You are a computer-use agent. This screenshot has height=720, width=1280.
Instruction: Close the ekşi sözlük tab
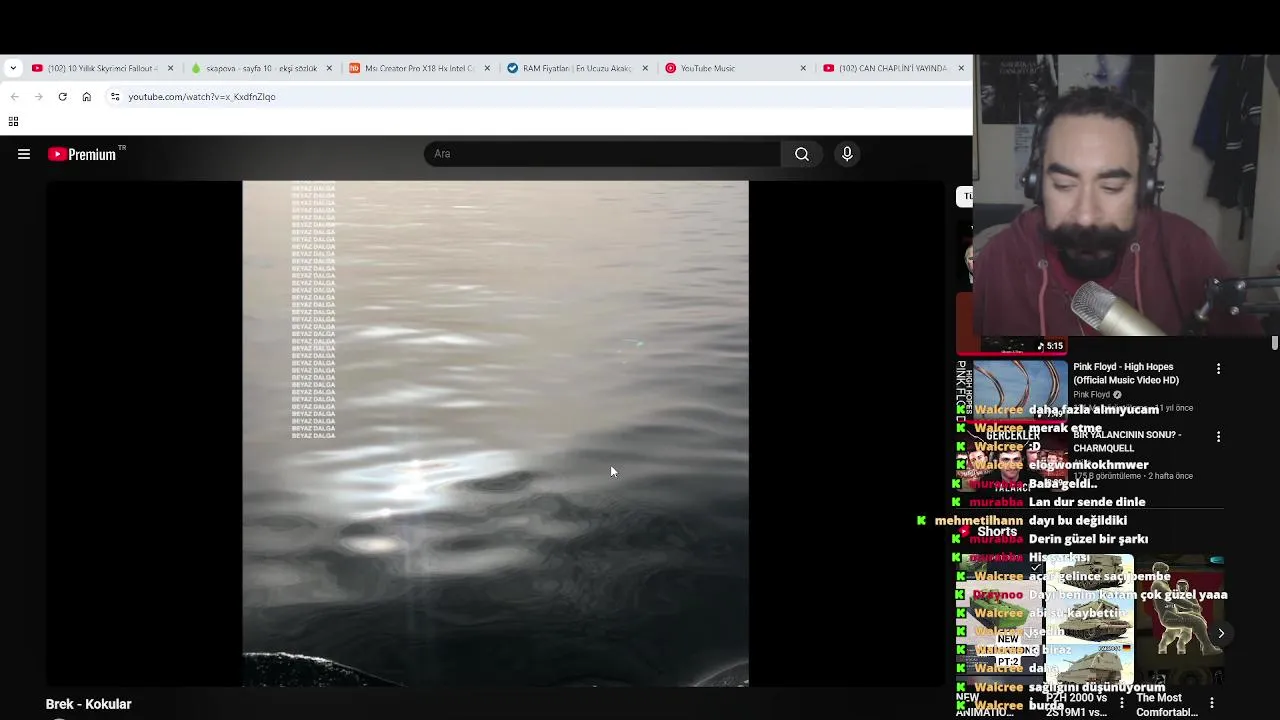coord(329,68)
